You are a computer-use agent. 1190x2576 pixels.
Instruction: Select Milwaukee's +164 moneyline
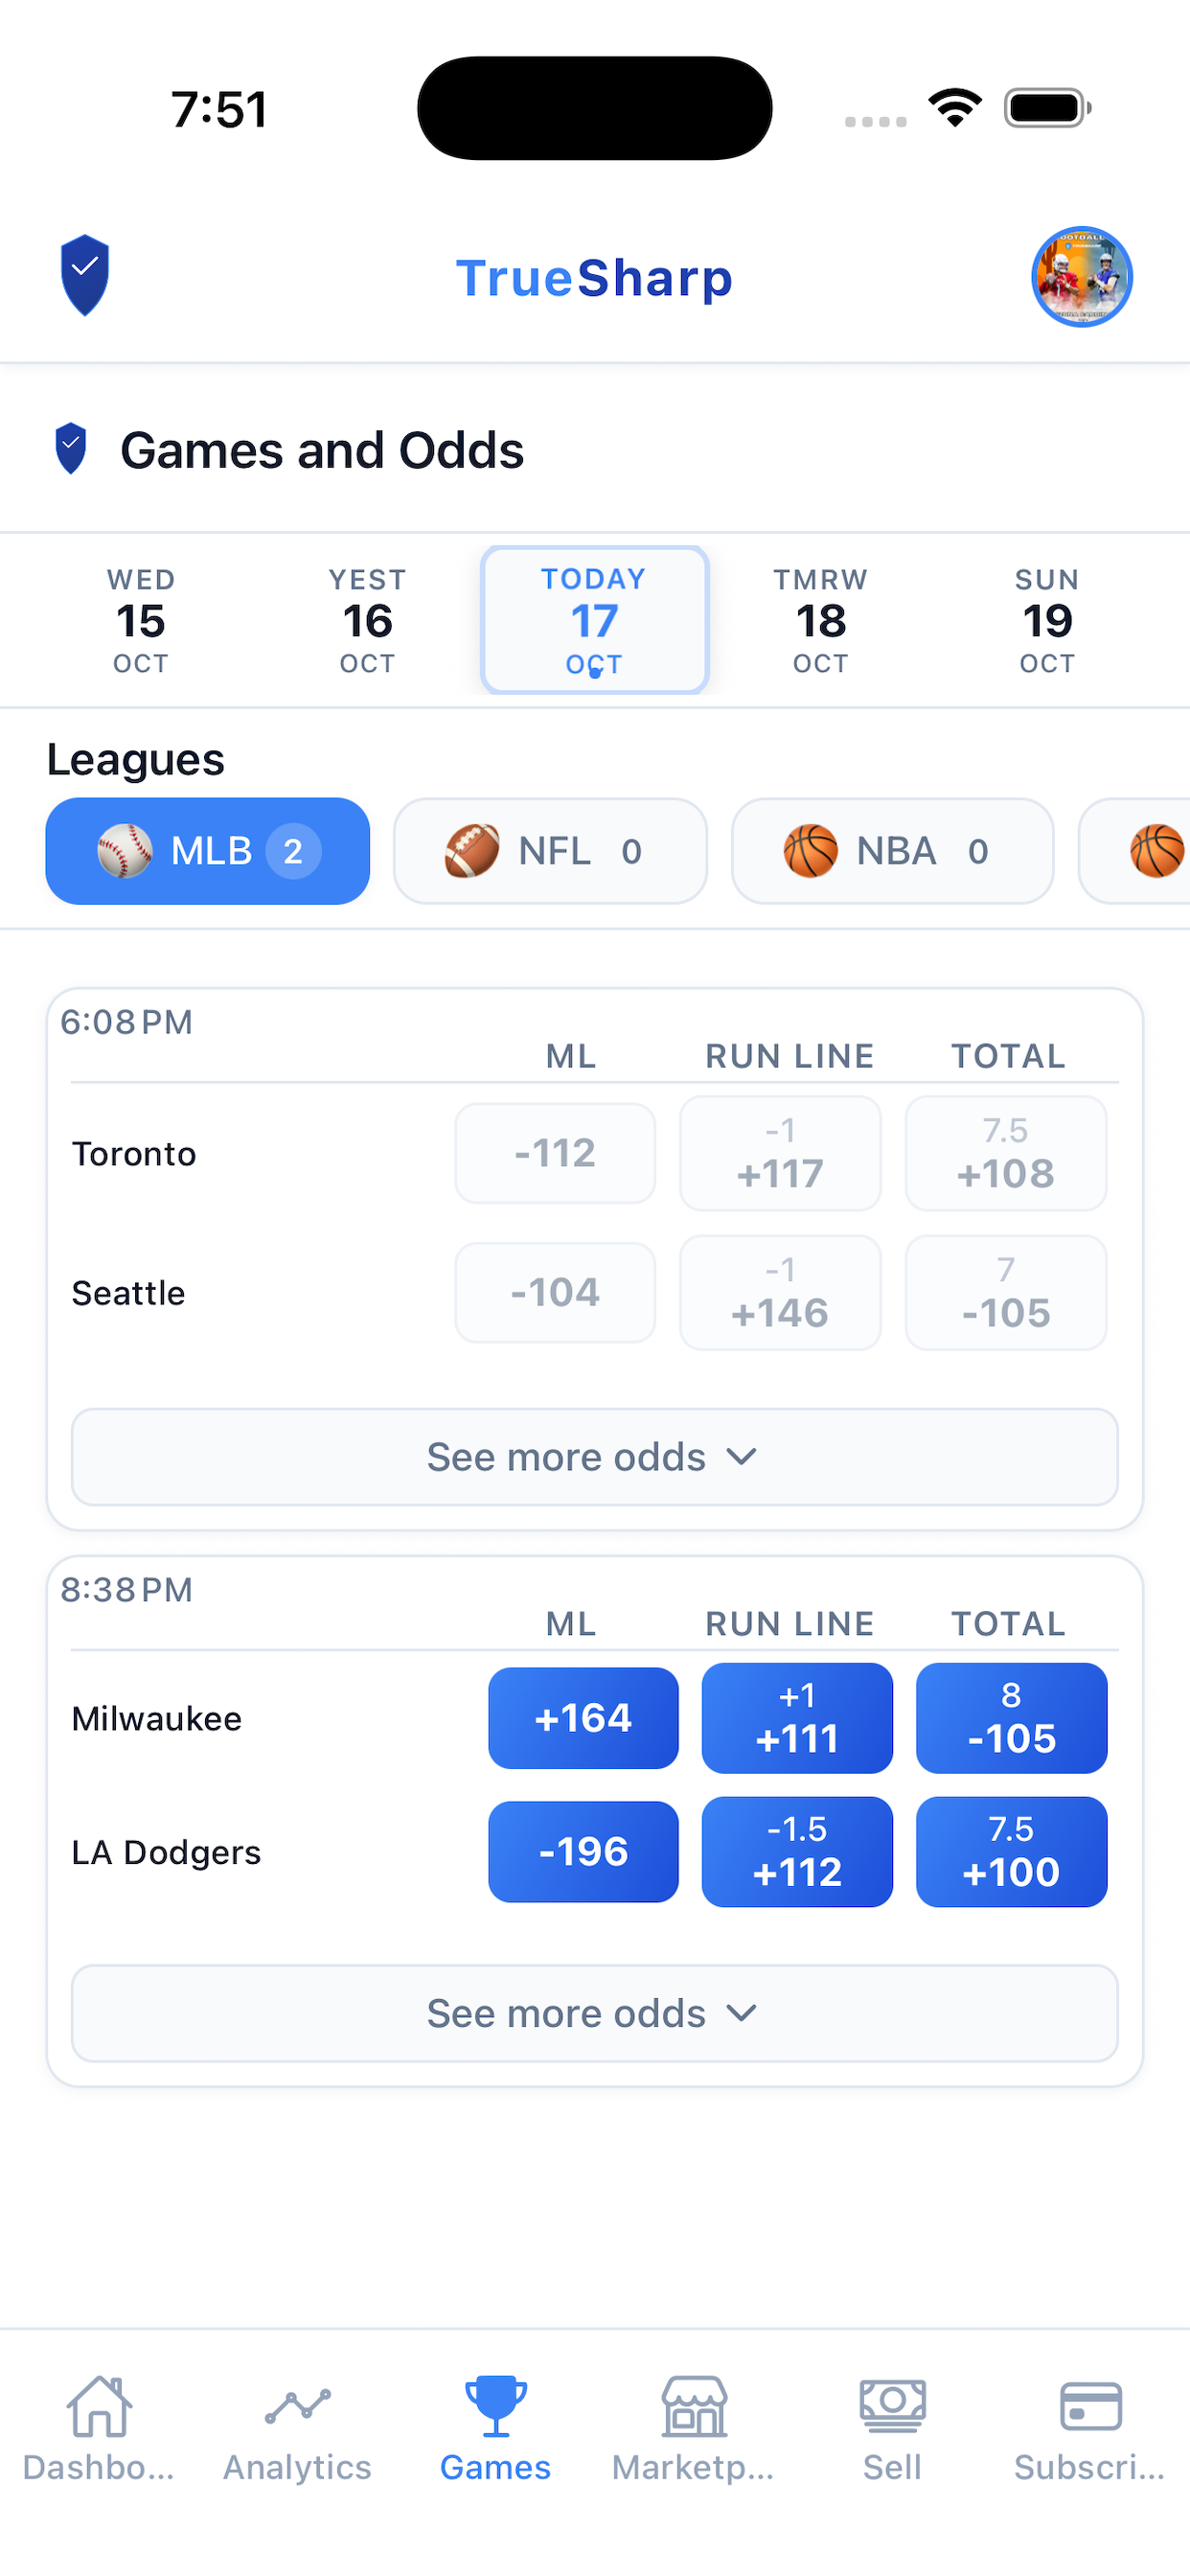click(583, 1718)
